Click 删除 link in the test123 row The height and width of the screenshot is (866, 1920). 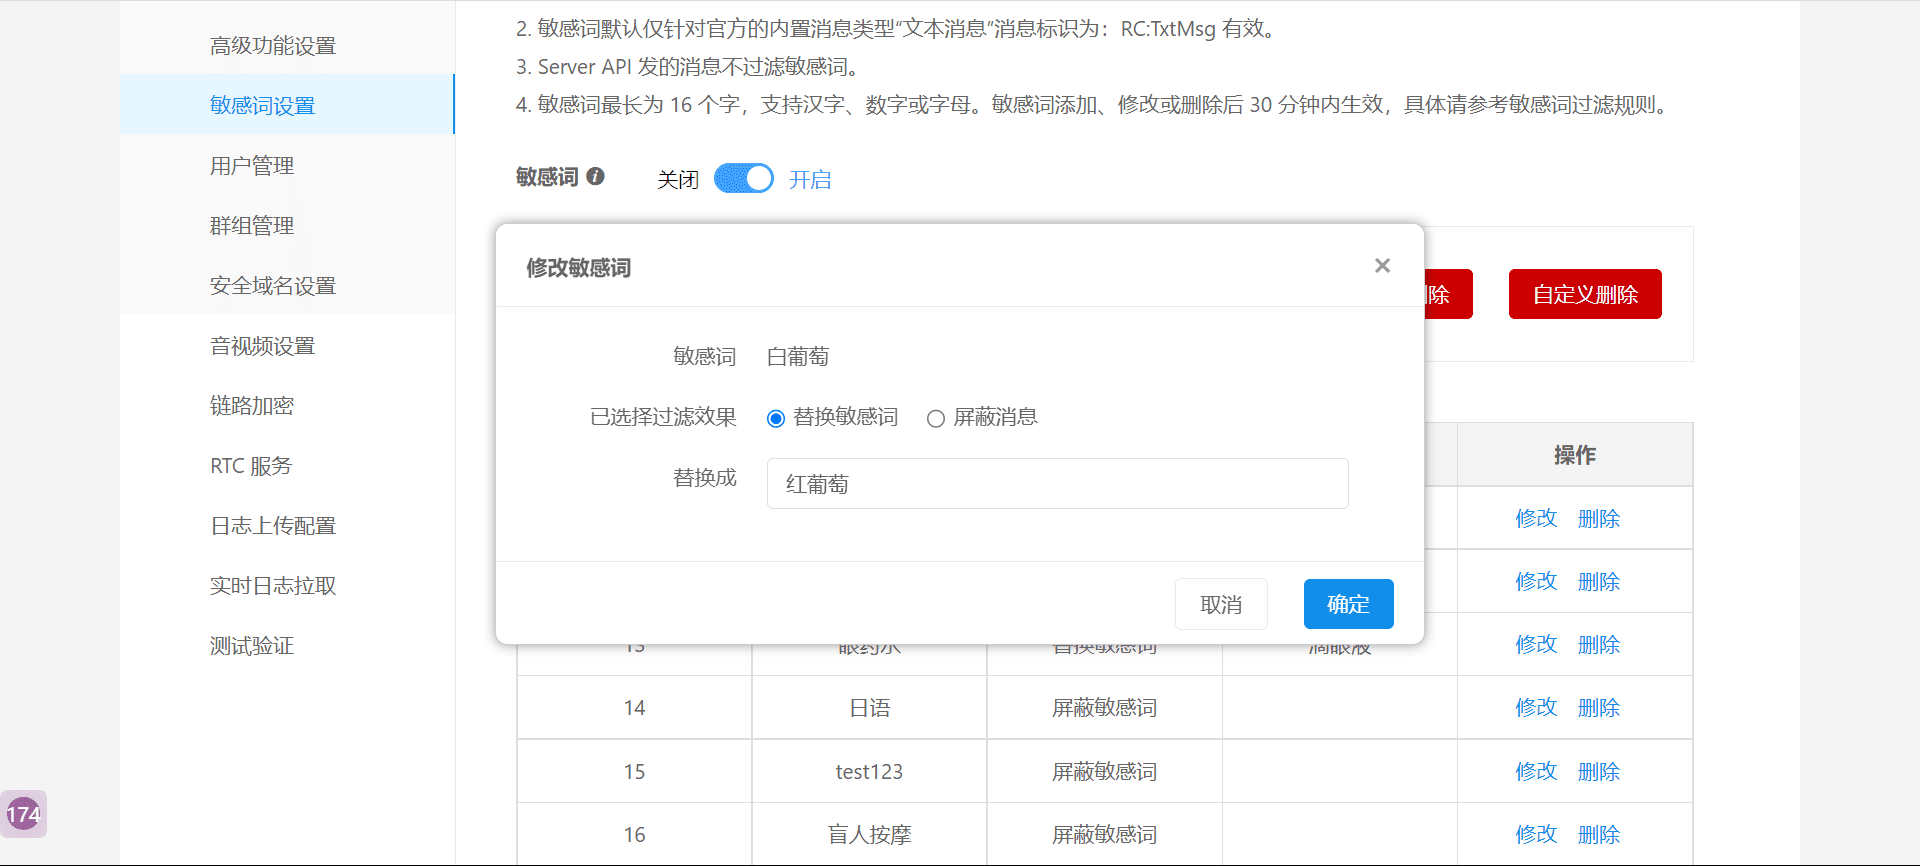(x=1599, y=771)
